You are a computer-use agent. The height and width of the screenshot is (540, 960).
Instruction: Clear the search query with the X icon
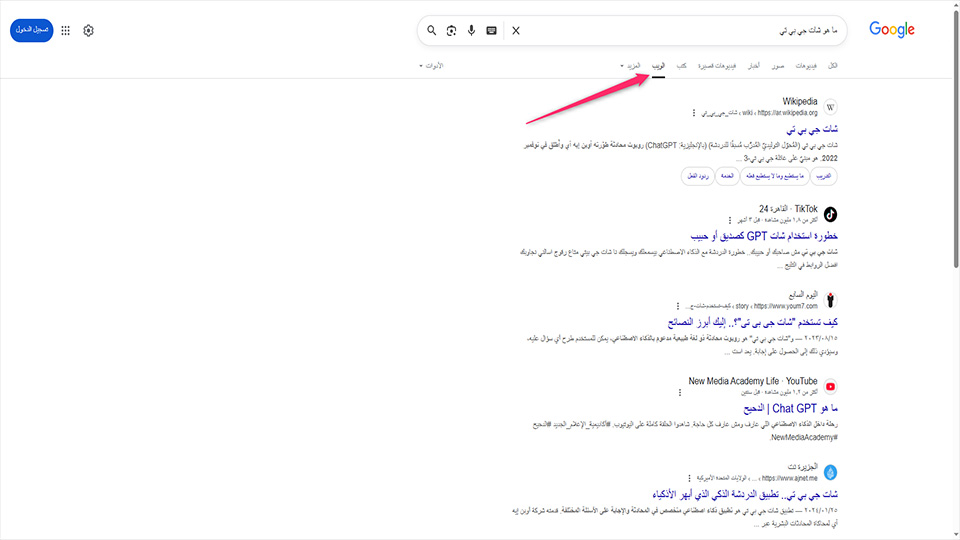tap(516, 31)
